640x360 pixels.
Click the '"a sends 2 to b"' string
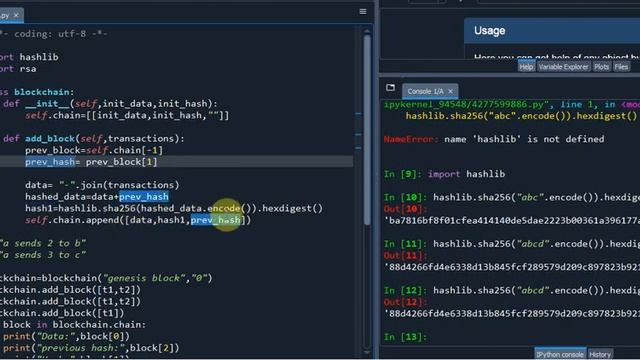coord(43,243)
